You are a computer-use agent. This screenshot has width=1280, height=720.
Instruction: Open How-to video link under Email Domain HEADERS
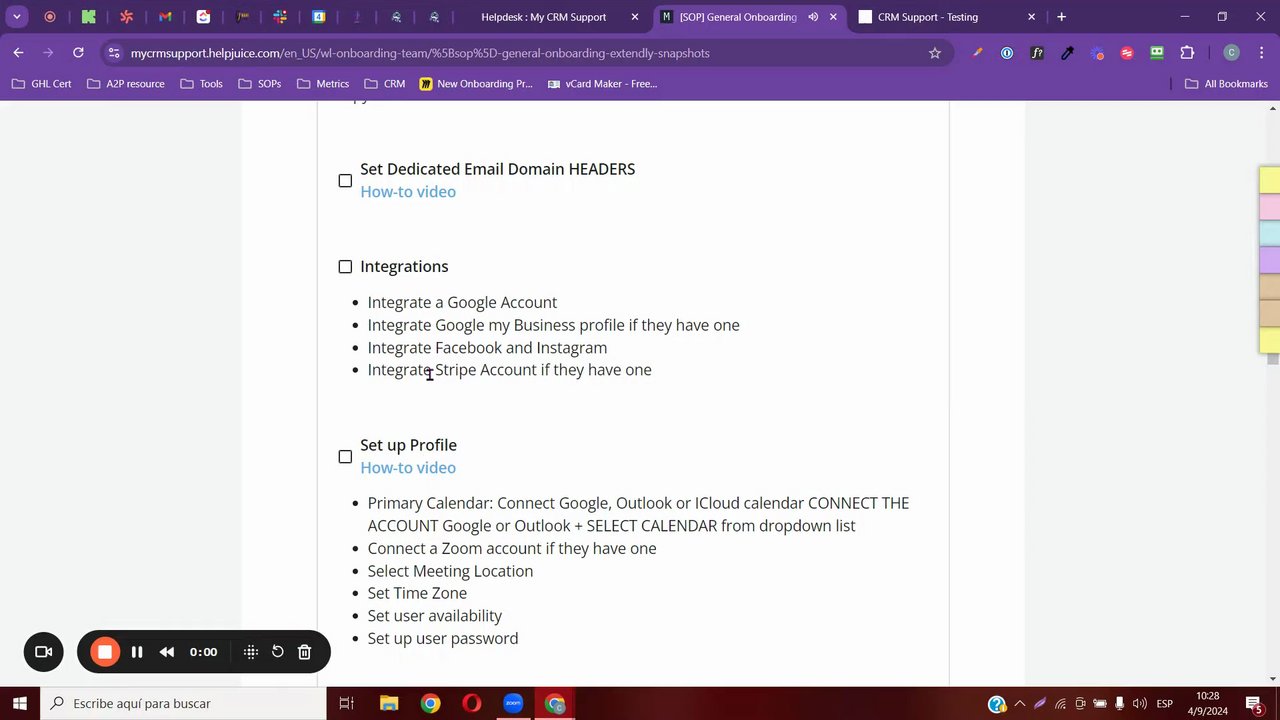(x=408, y=192)
